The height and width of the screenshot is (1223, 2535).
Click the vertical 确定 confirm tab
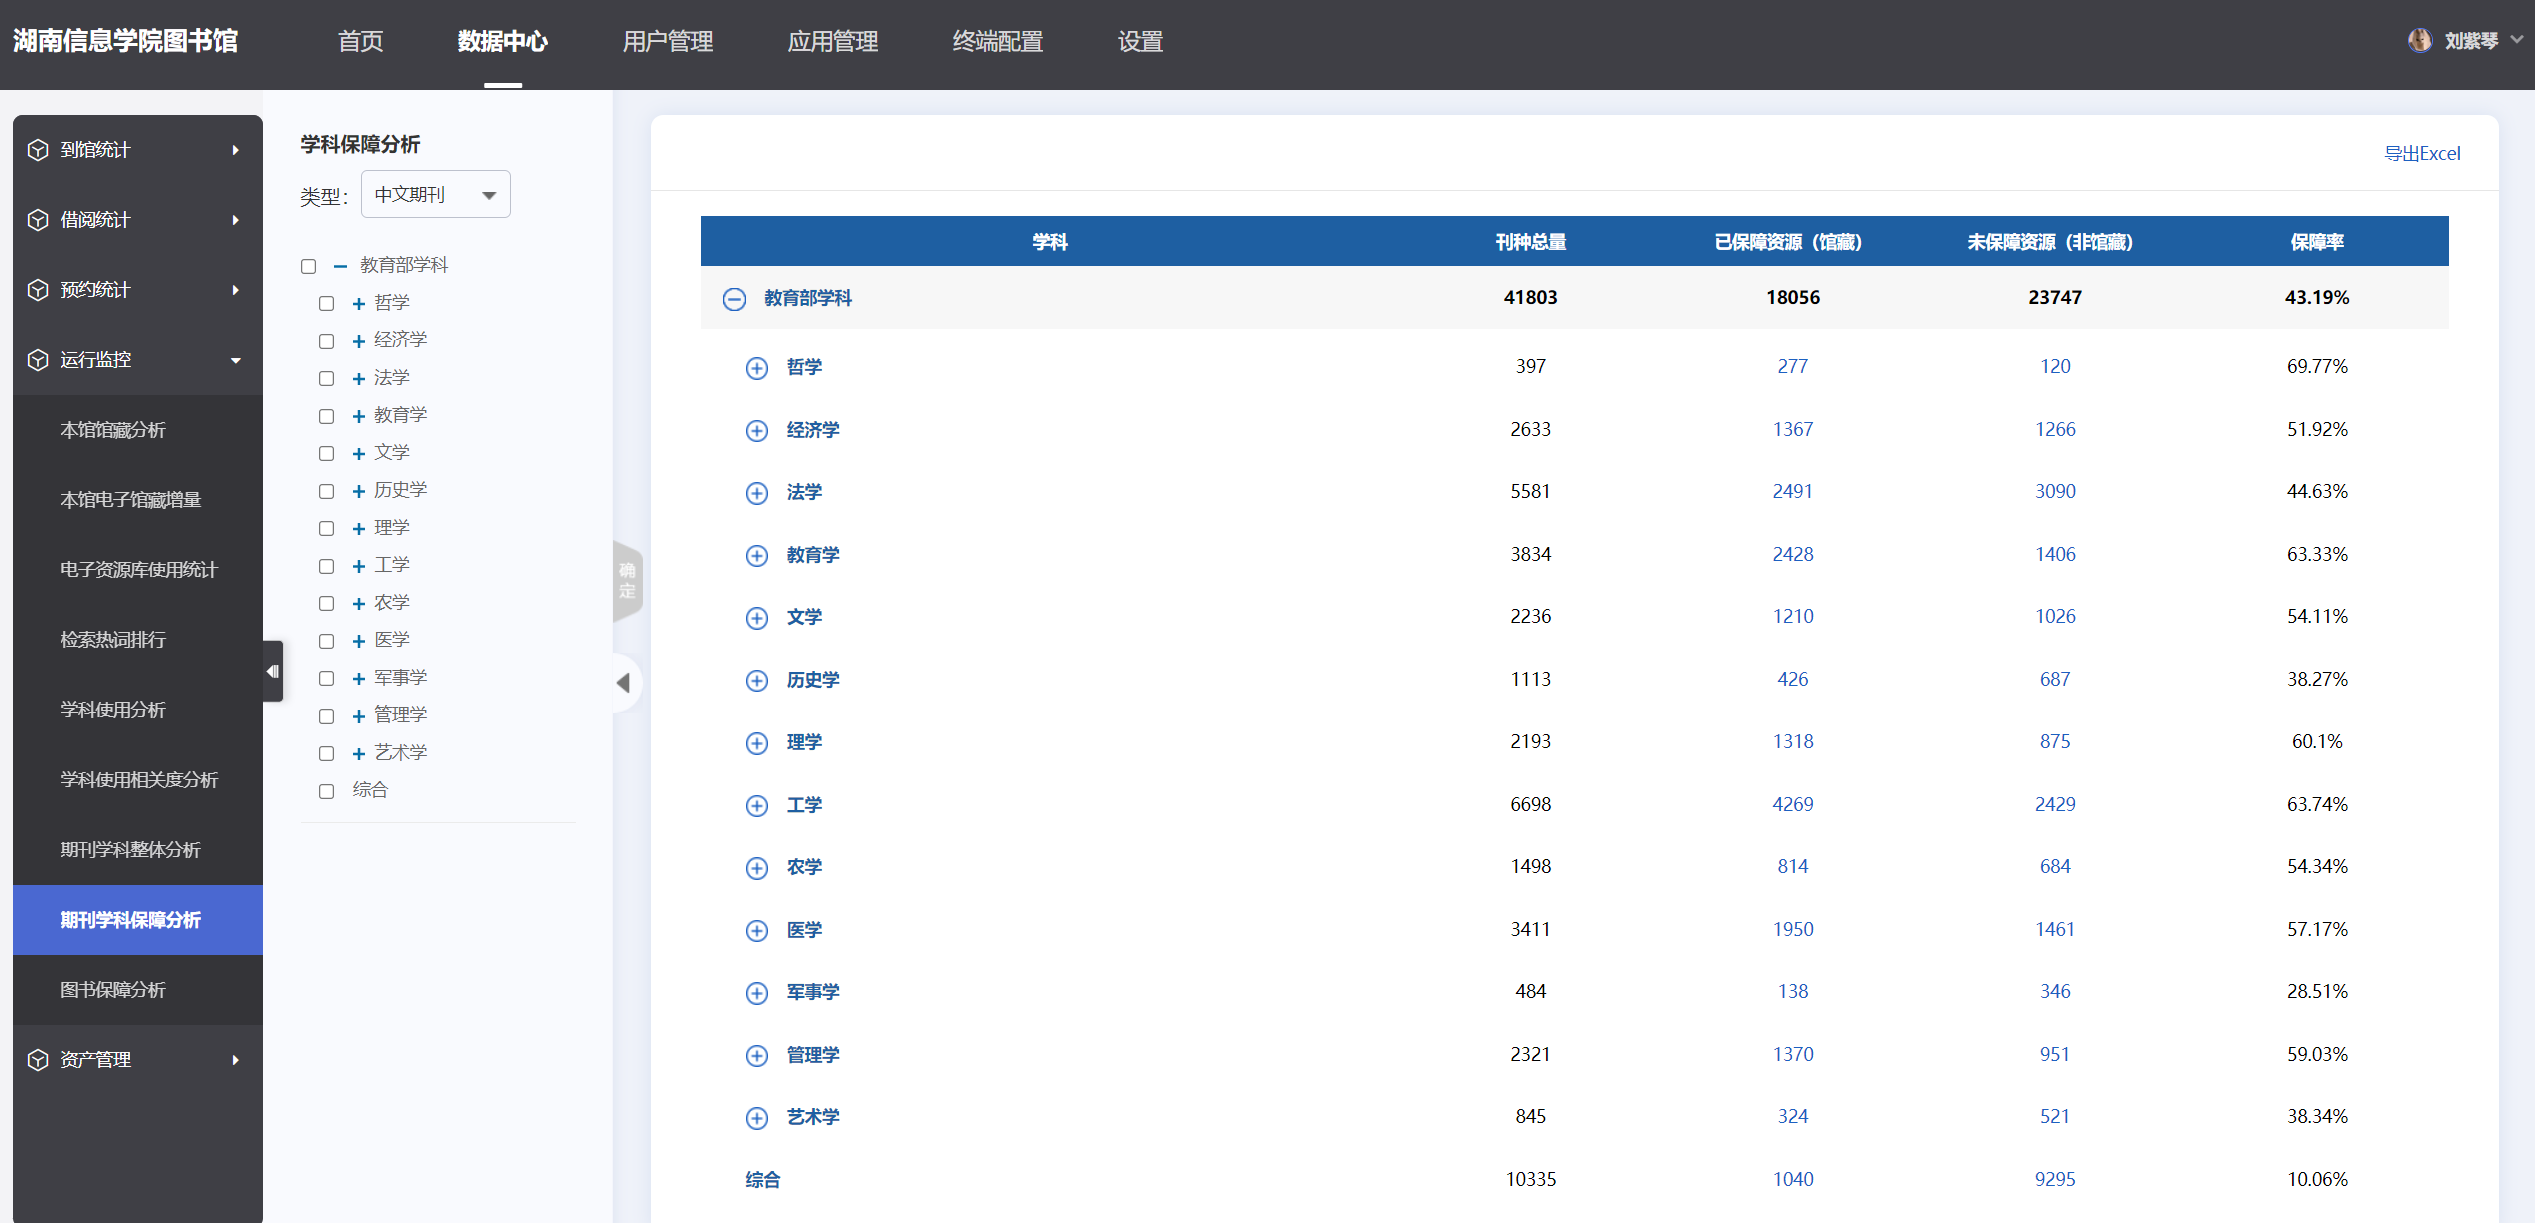(627, 581)
